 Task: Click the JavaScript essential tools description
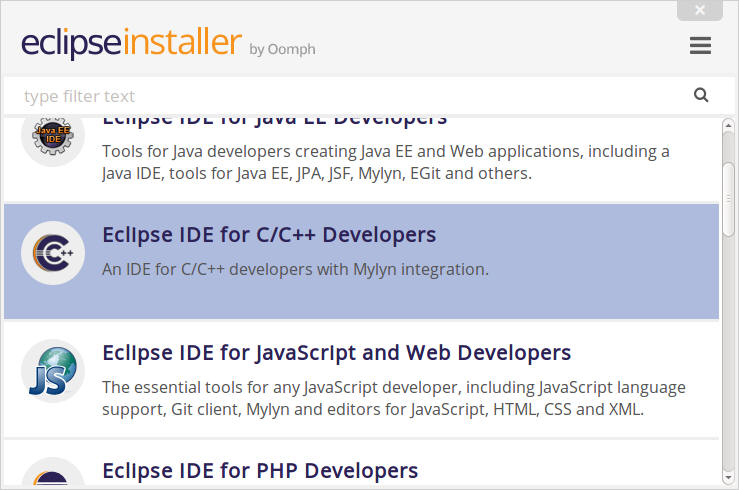coord(393,397)
